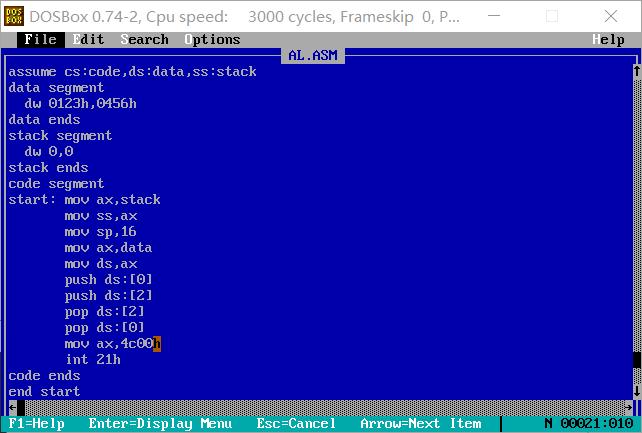This screenshot has width=642, height=433.
Task: Click the vertical scrollbar down arrow
Action: coord(637,391)
